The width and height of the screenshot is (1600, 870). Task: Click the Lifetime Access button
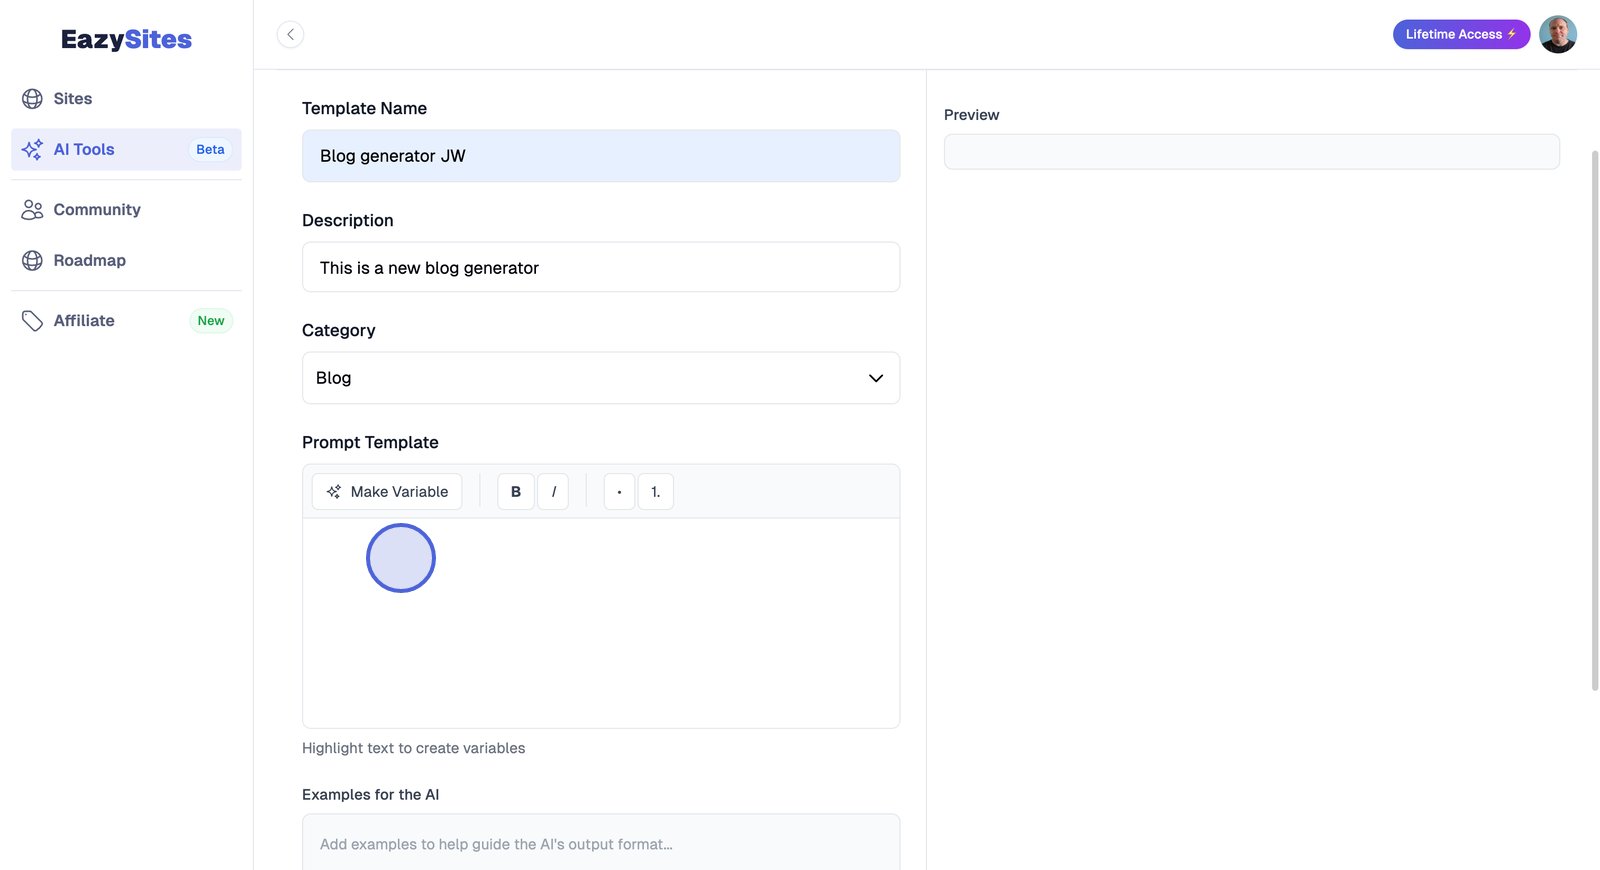[x=1460, y=35]
